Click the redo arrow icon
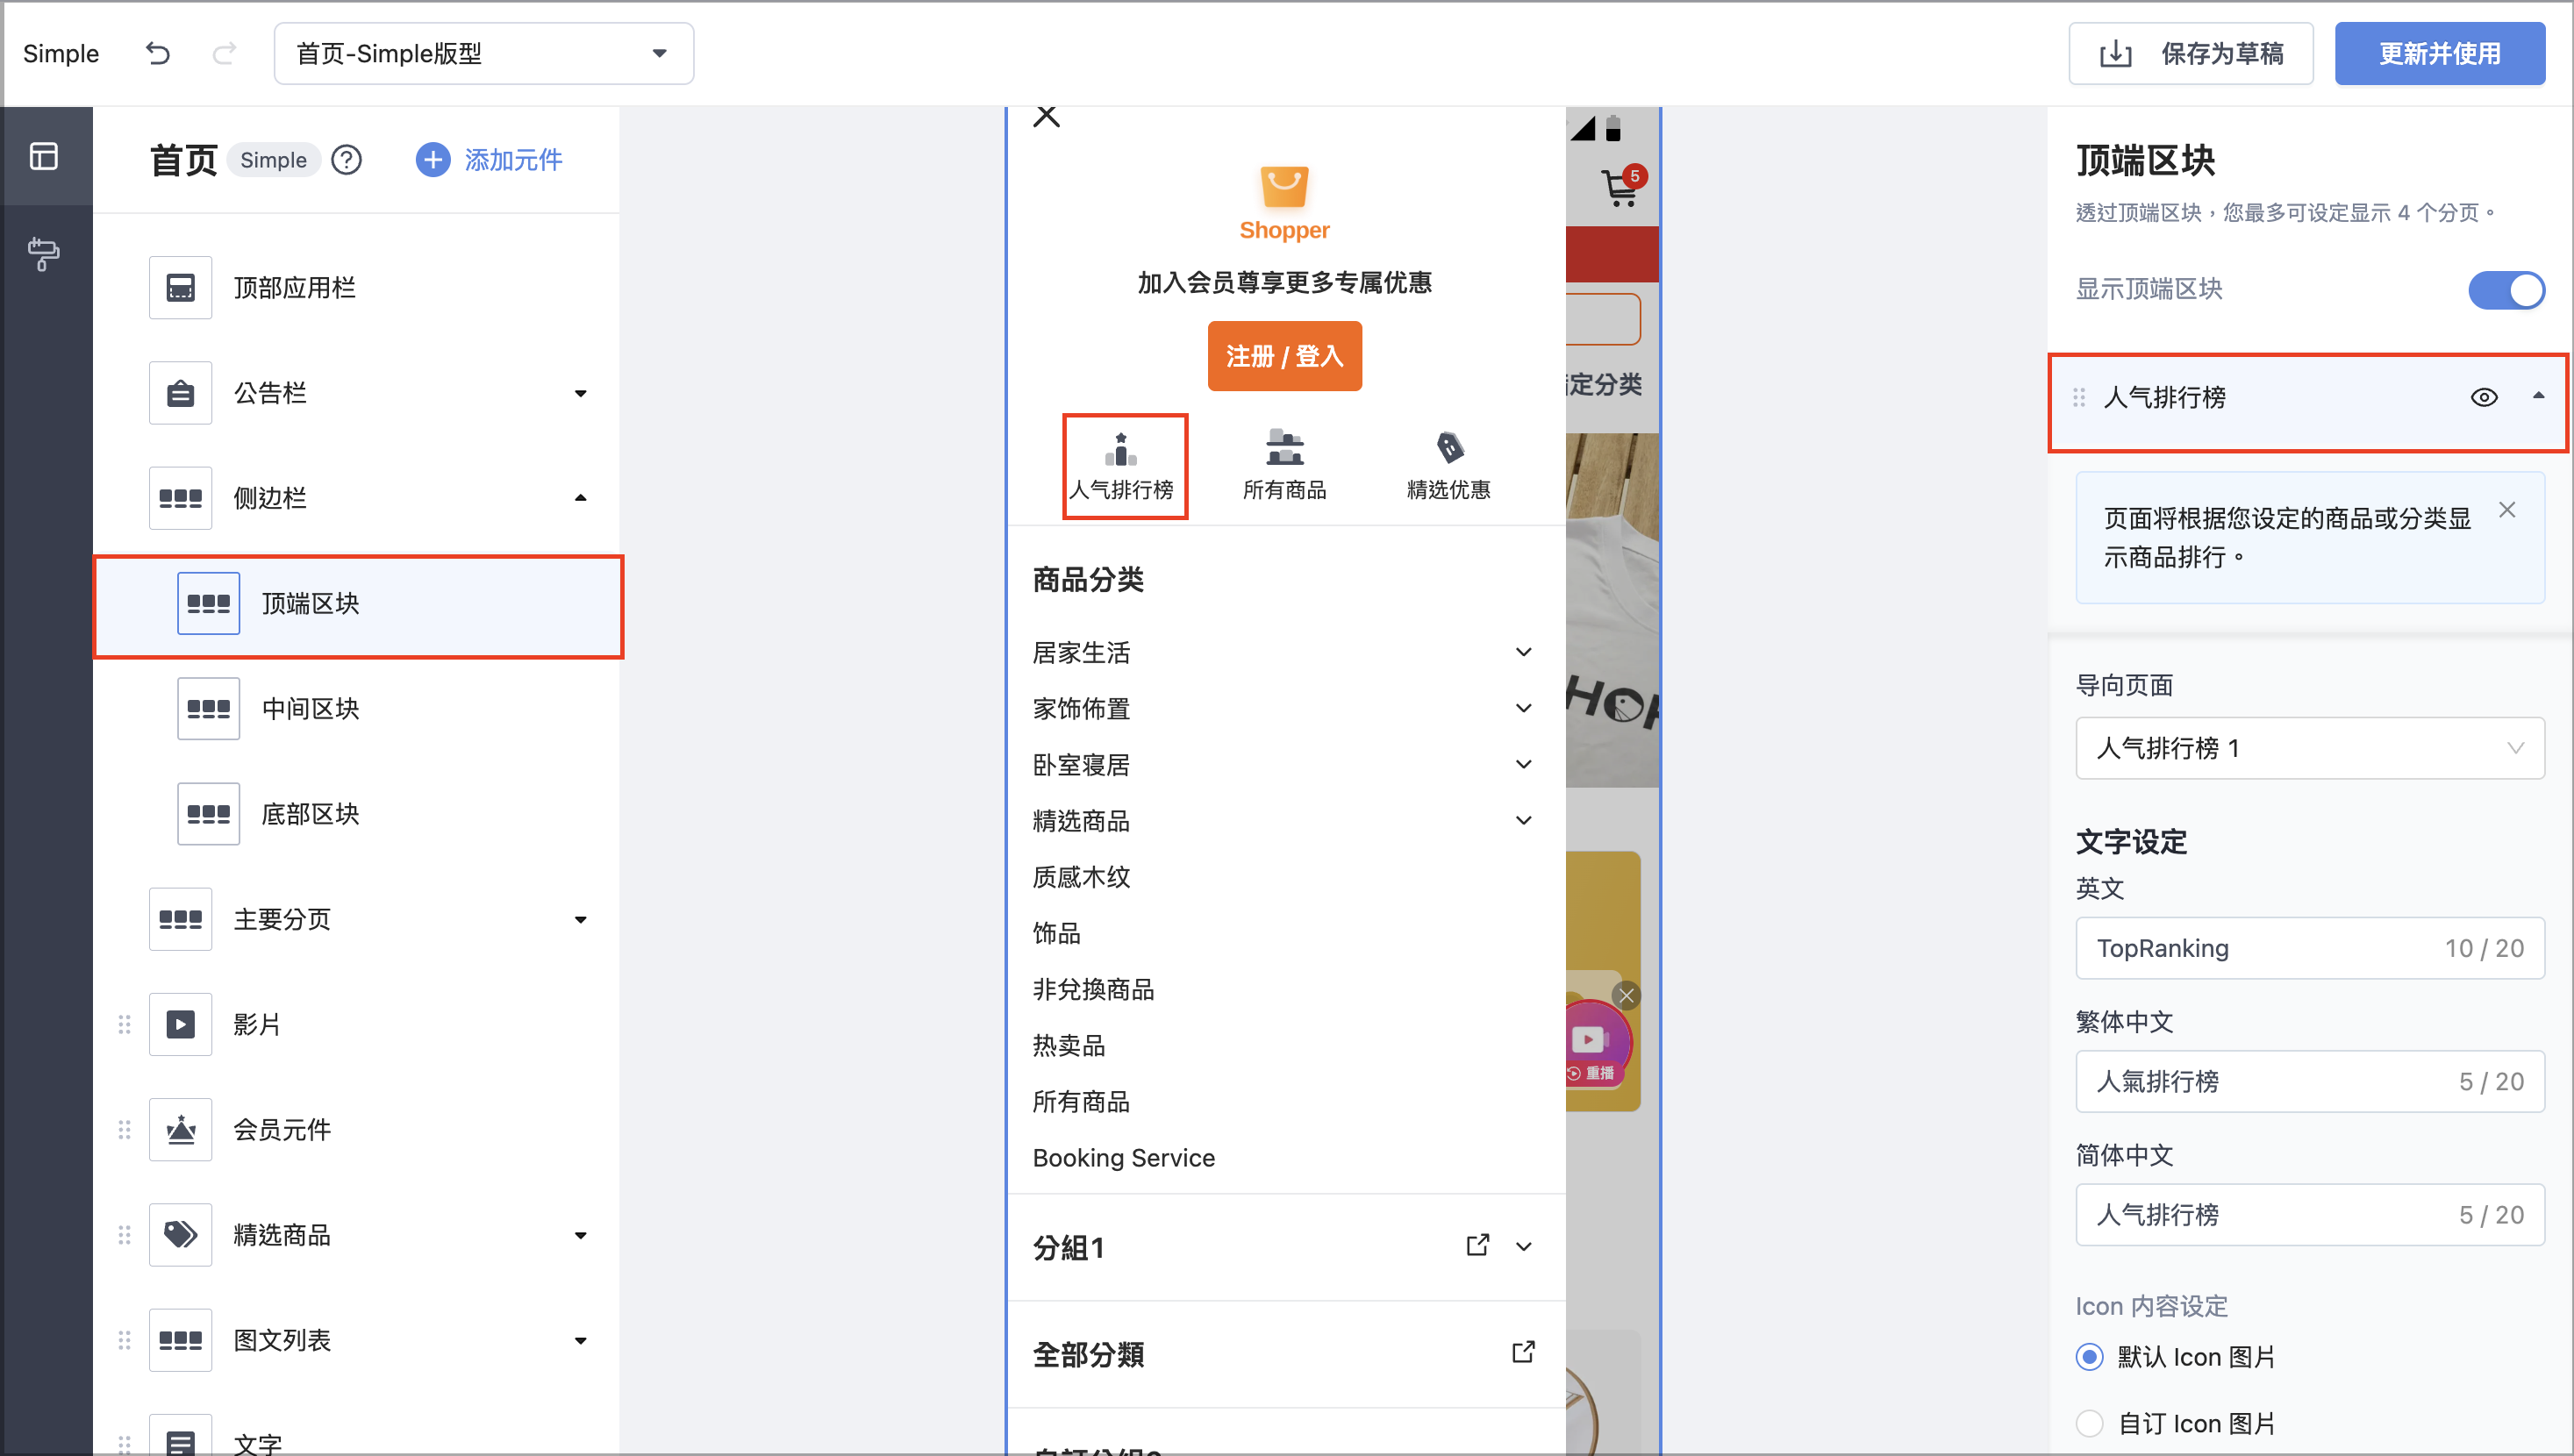This screenshot has height=1456, width=2574. click(x=224, y=53)
